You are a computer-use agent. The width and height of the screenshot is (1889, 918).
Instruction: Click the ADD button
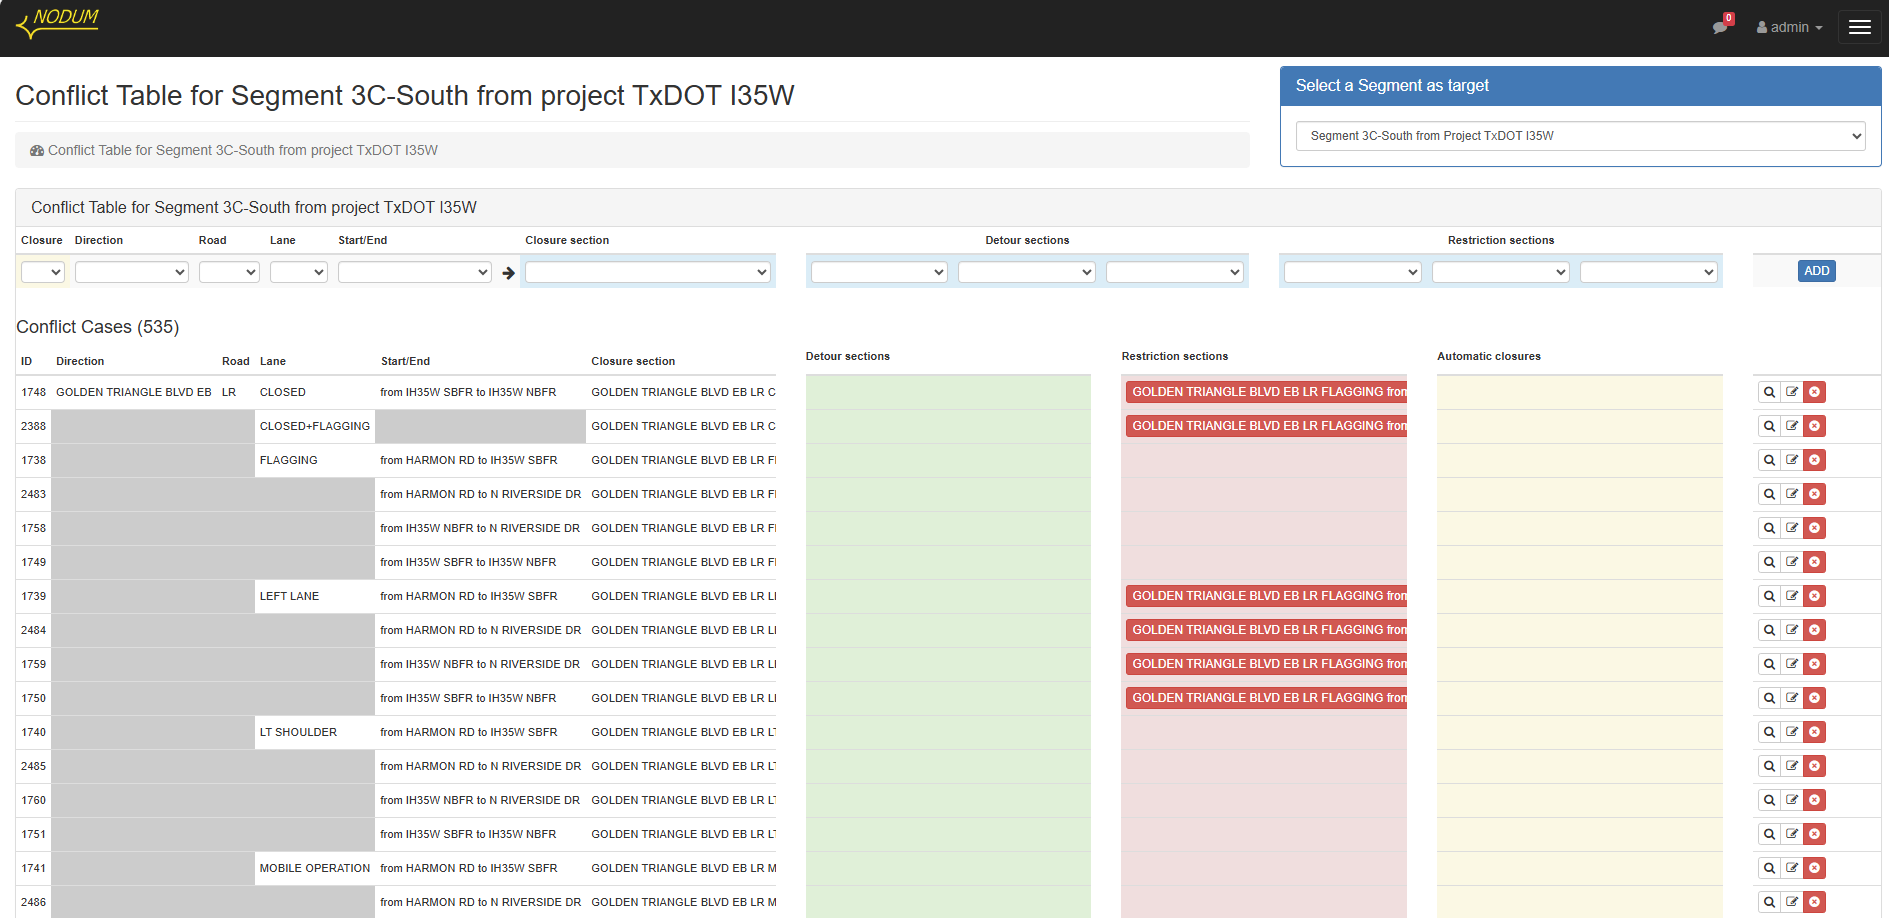point(1817,271)
